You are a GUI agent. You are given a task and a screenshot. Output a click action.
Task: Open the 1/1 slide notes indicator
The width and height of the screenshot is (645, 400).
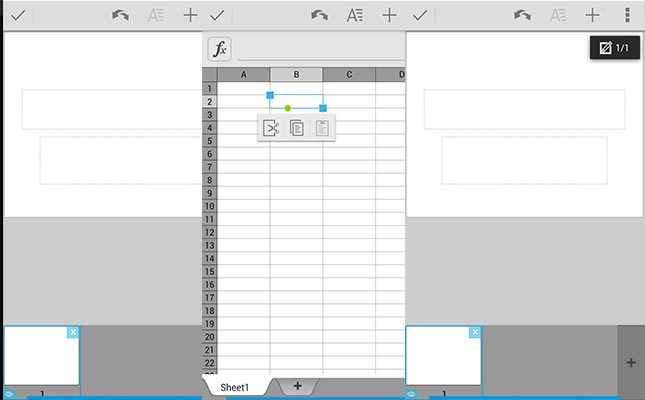pos(614,48)
